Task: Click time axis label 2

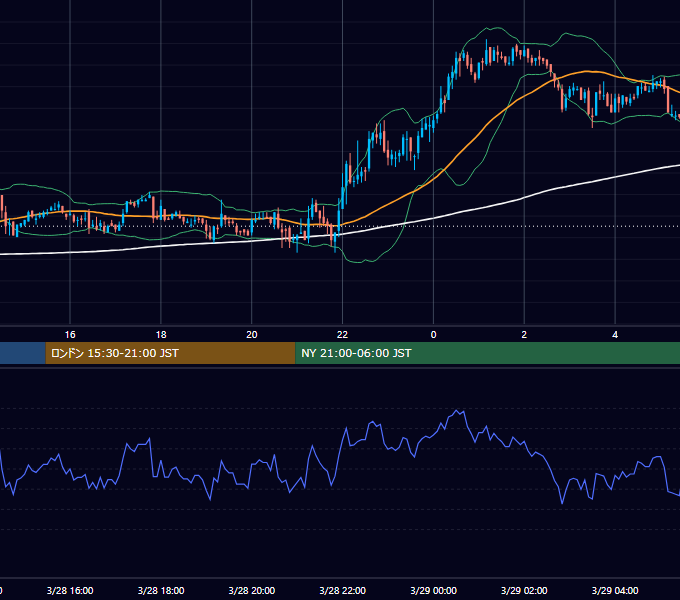Action: coord(524,335)
